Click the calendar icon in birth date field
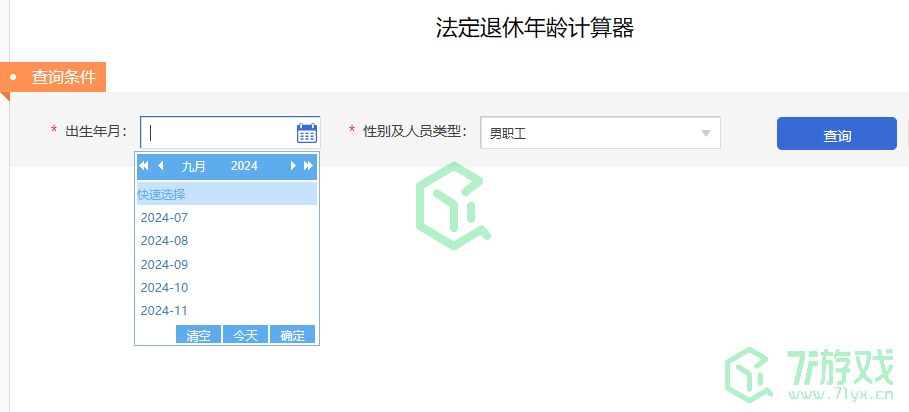This screenshot has height=412, width=909. (x=307, y=133)
